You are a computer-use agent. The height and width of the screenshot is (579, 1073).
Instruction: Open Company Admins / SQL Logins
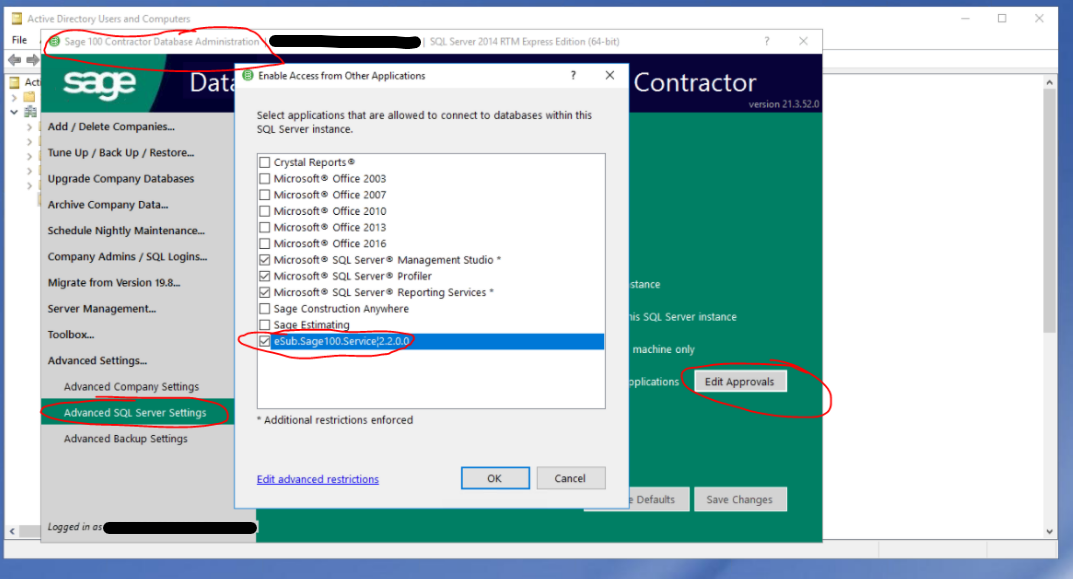click(x=127, y=257)
